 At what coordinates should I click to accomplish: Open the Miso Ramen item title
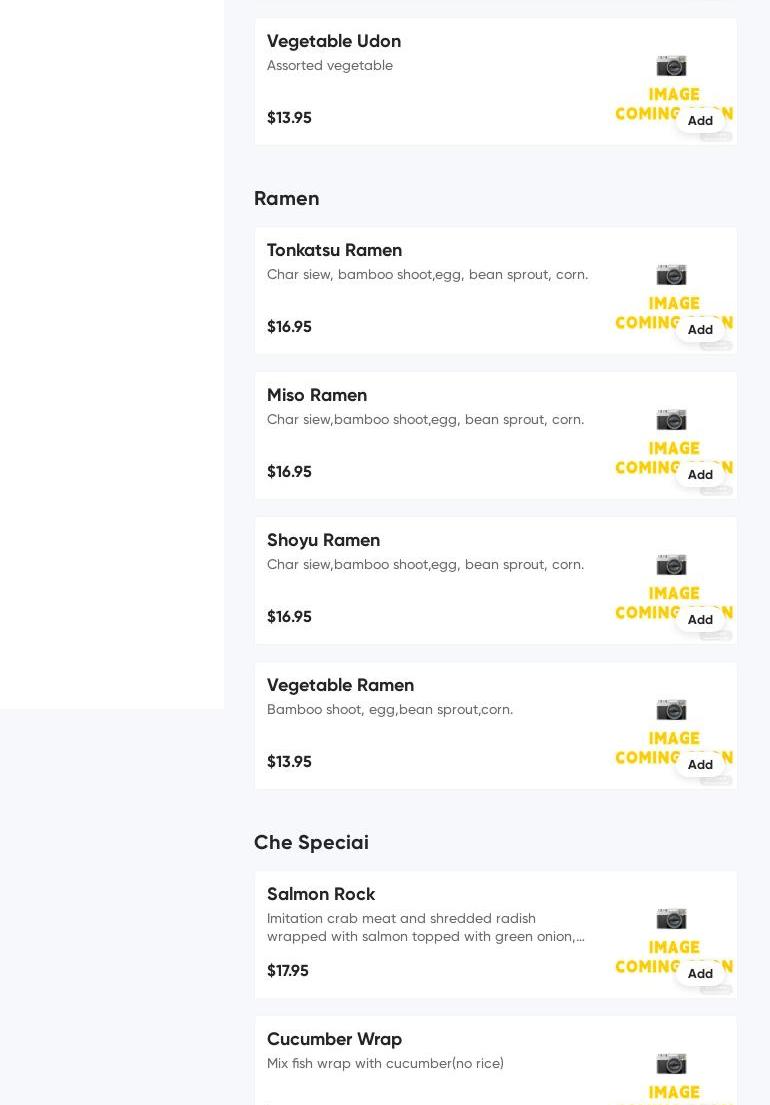(316, 395)
